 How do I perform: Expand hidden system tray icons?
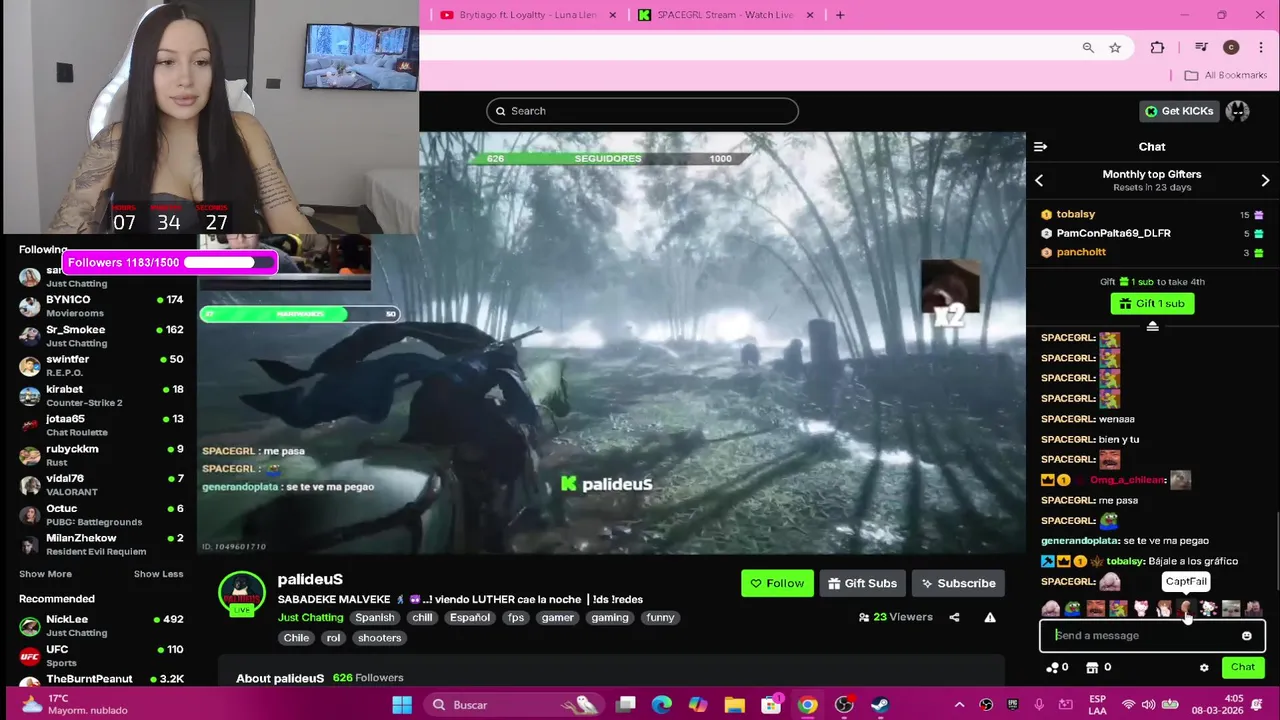959,705
